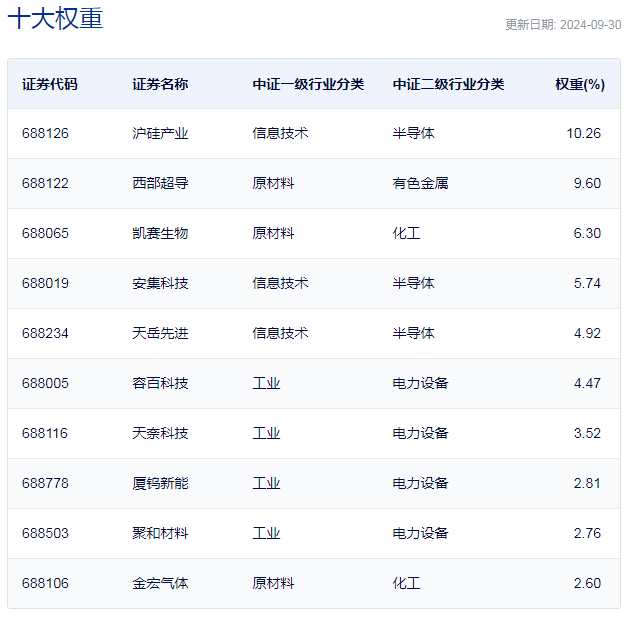The width and height of the screenshot is (628, 620).
Task: Click 化工 in the 金宏气体 row
Action: click(407, 584)
